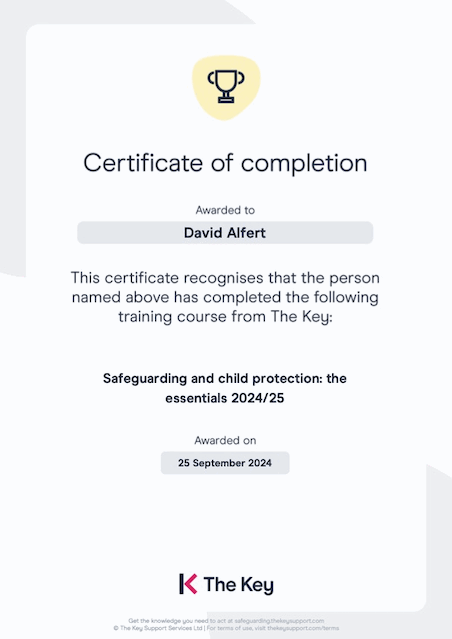Select the 'Certificate of completion' heading

[x=225, y=163]
